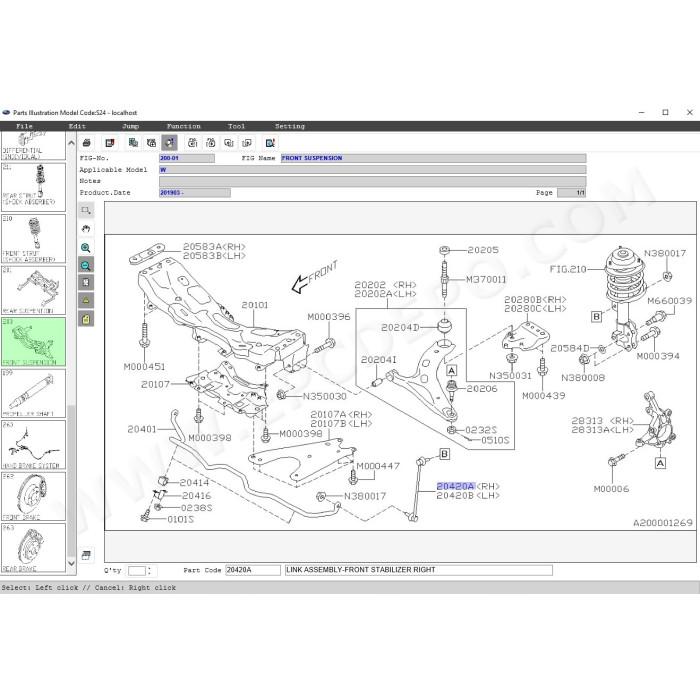The image size is (700, 700).
Task: Select the FIG.210 reference label
Action: point(568,269)
